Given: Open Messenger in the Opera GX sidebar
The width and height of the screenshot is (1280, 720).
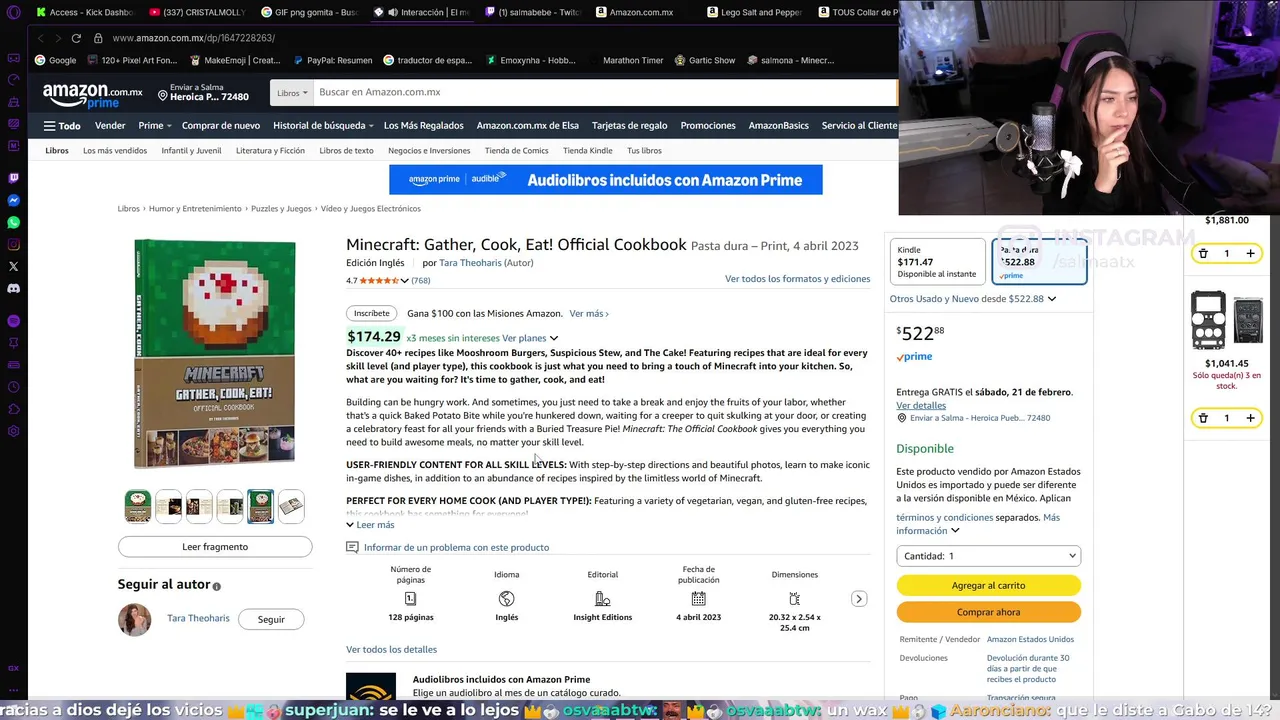Looking at the screenshot, I should [13, 200].
